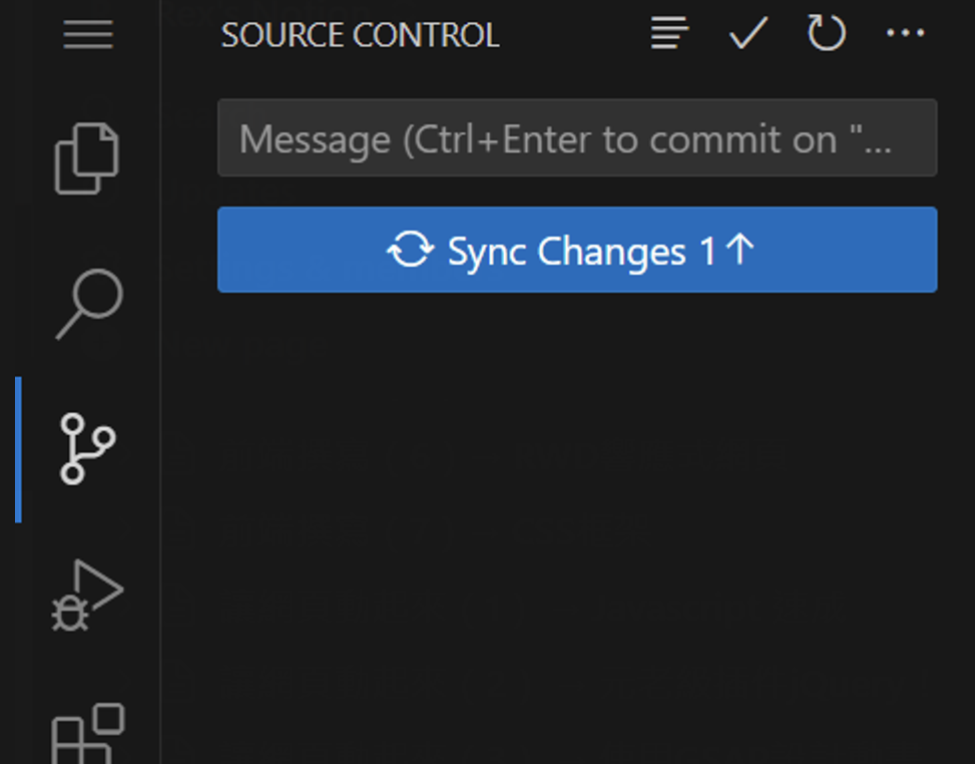Focus the commit message input box

coord(577,138)
